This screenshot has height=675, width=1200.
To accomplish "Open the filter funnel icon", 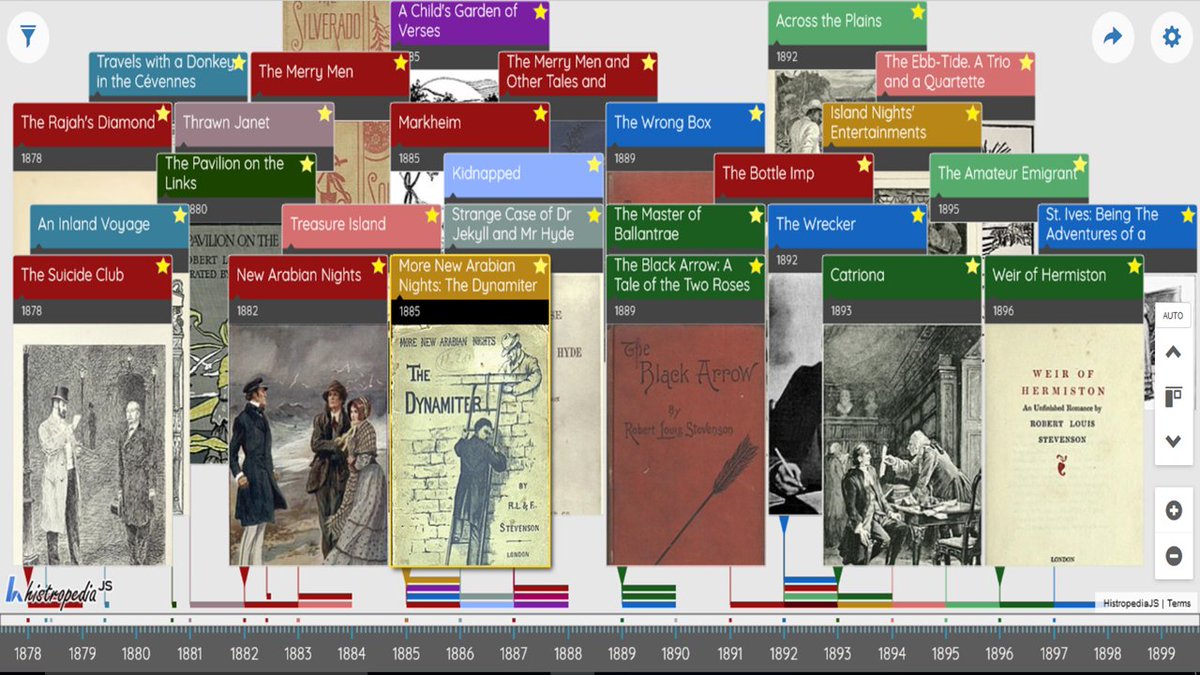I will [28, 38].
